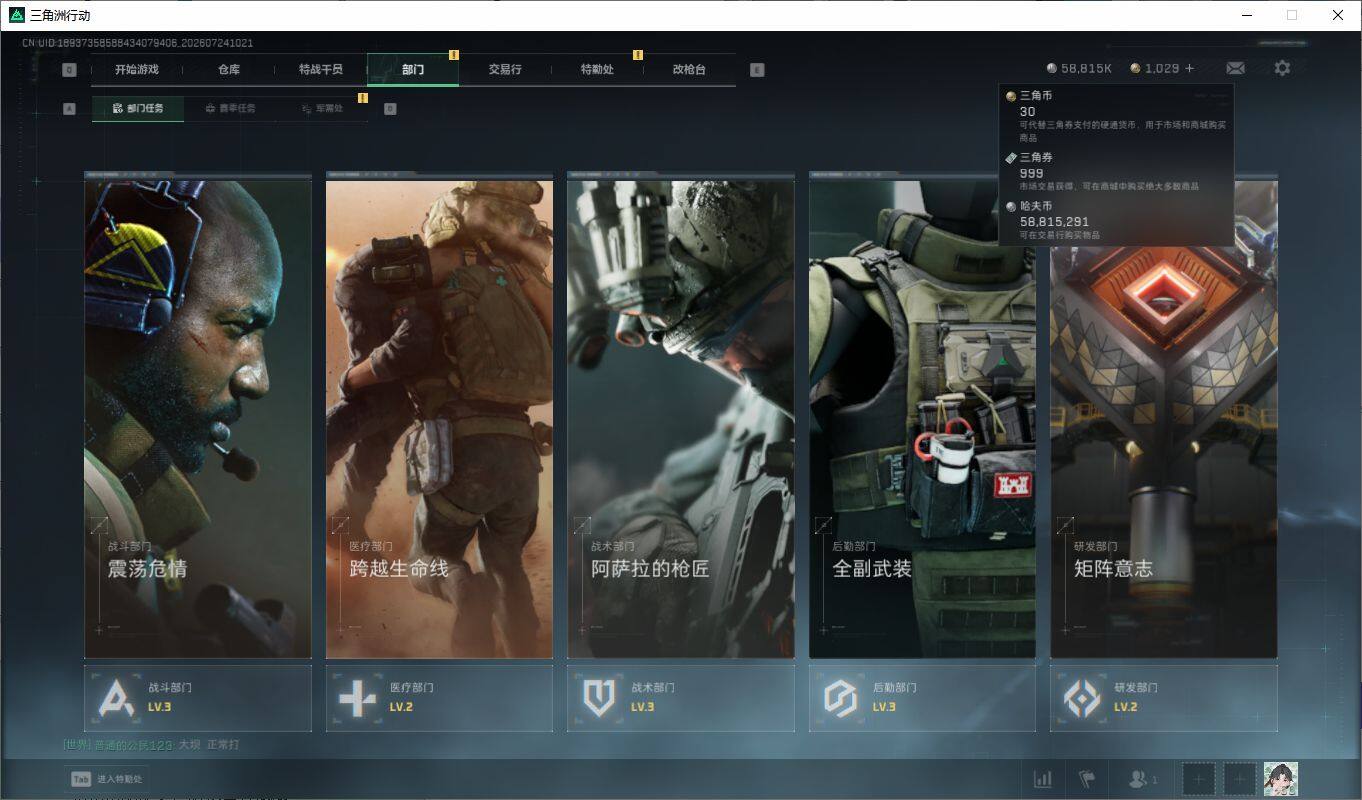This screenshot has width=1362, height=800.
Task: Click the 后勤部门 LV.3 level text
Action: pos(884,707)
